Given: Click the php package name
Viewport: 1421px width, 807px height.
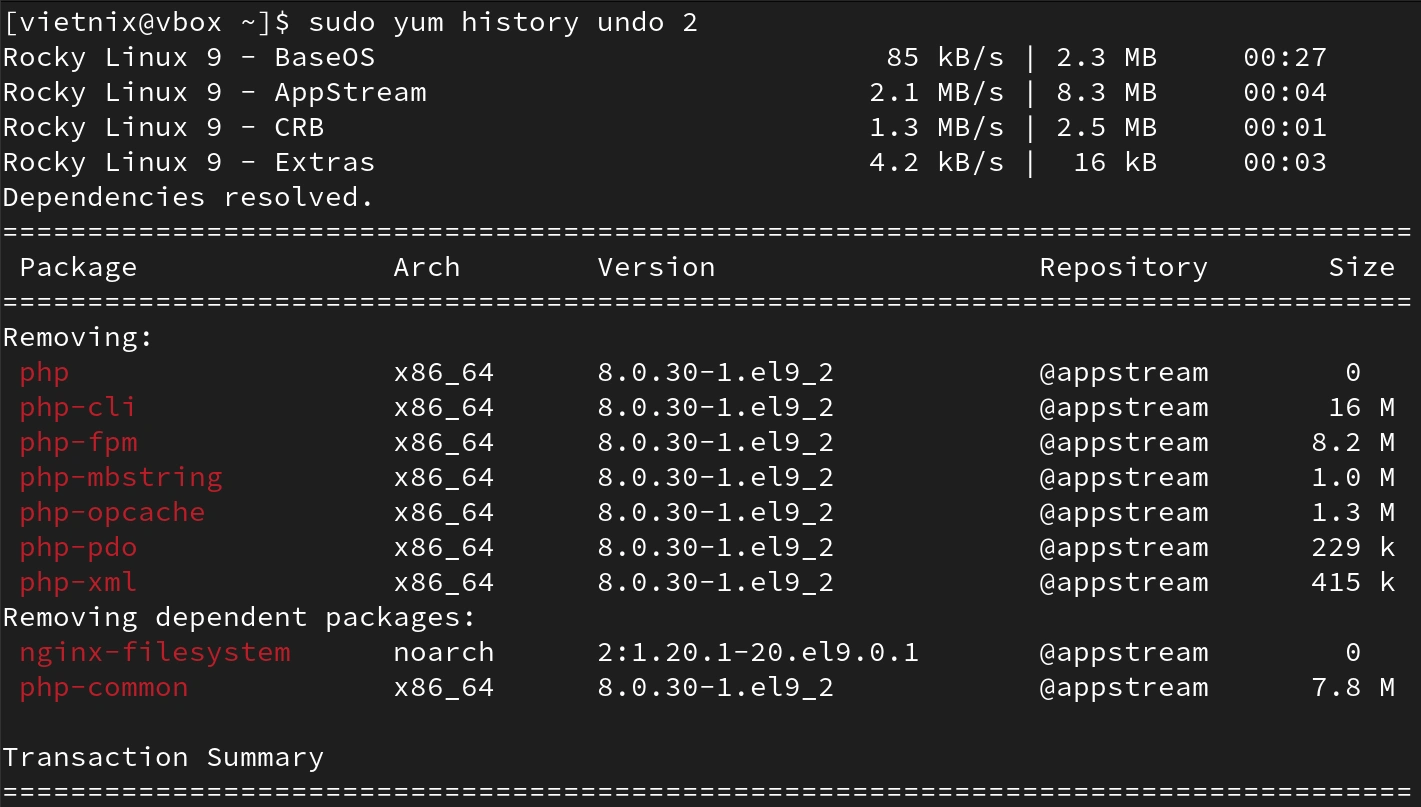Looking at the screenshot, I should coord(45,374).
